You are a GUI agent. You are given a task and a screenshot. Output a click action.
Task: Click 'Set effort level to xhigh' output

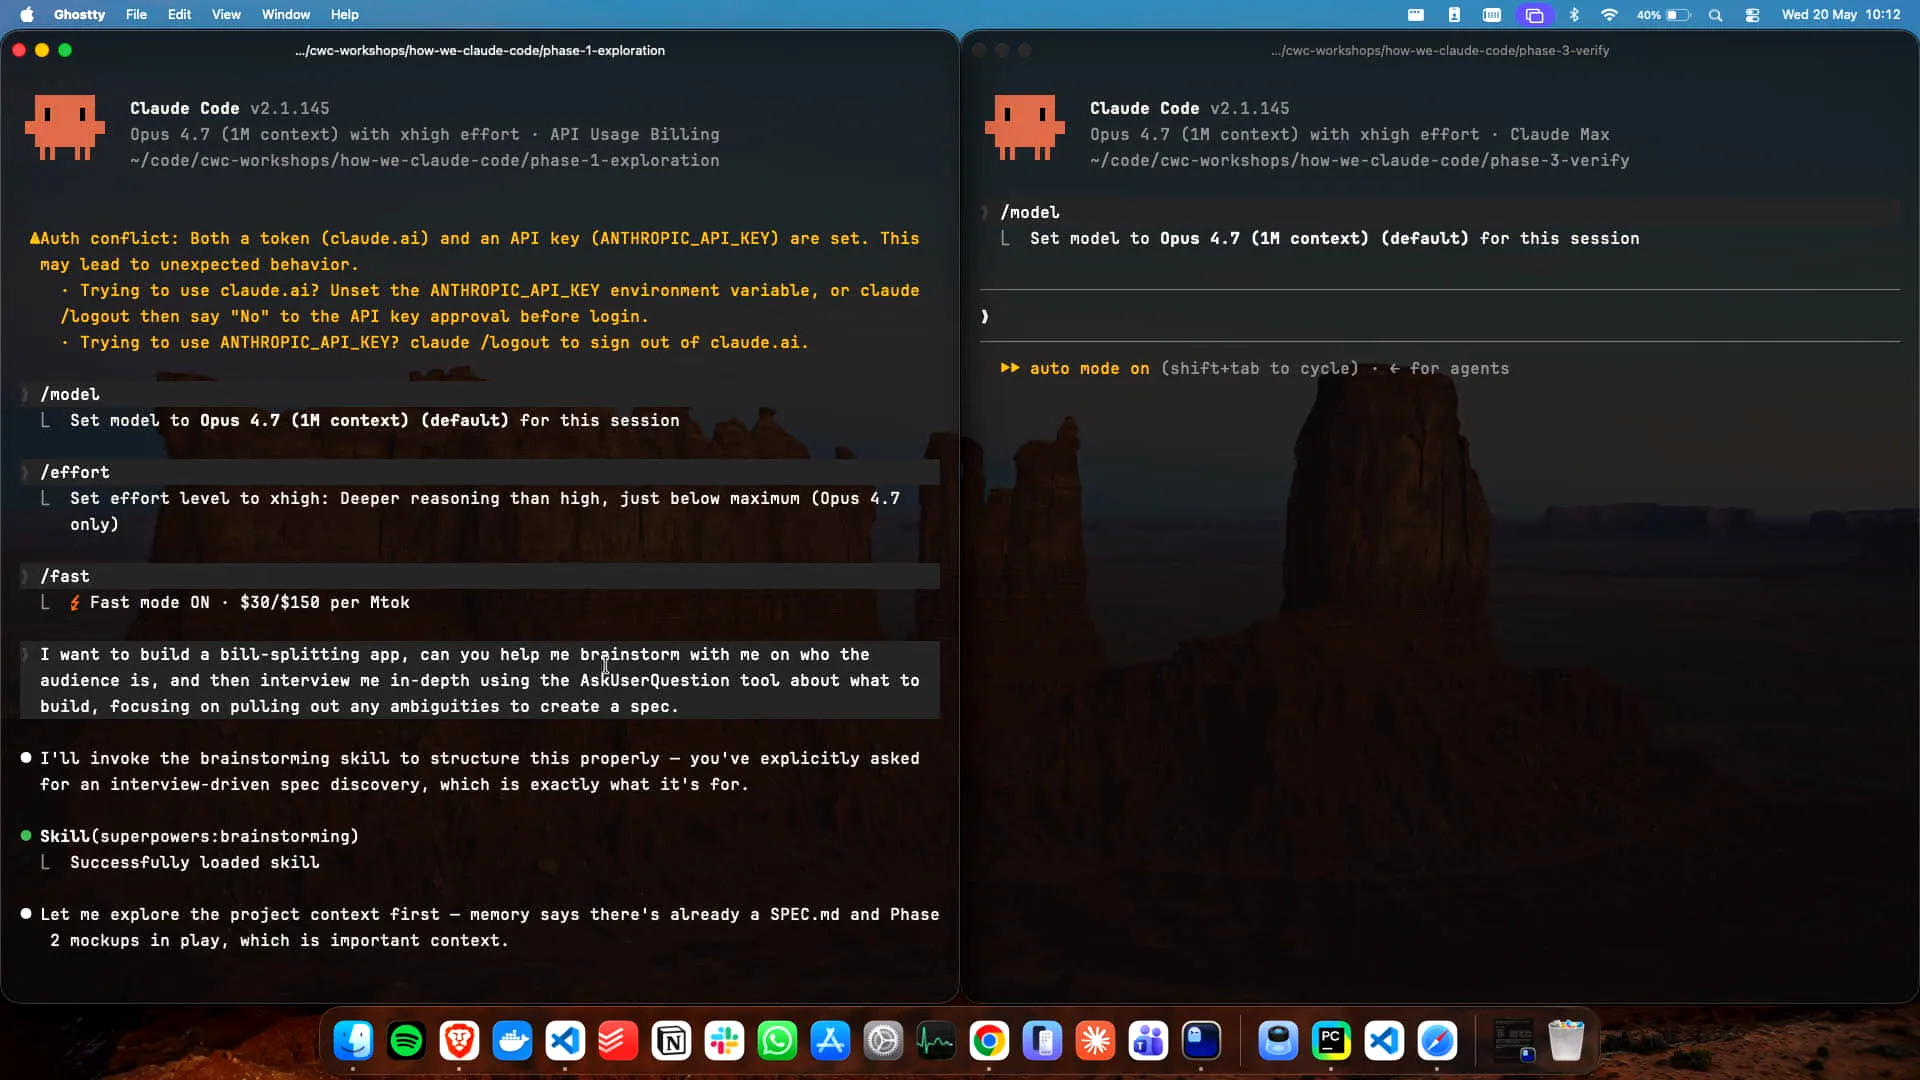pyautogui.click(x=485, y=511)
